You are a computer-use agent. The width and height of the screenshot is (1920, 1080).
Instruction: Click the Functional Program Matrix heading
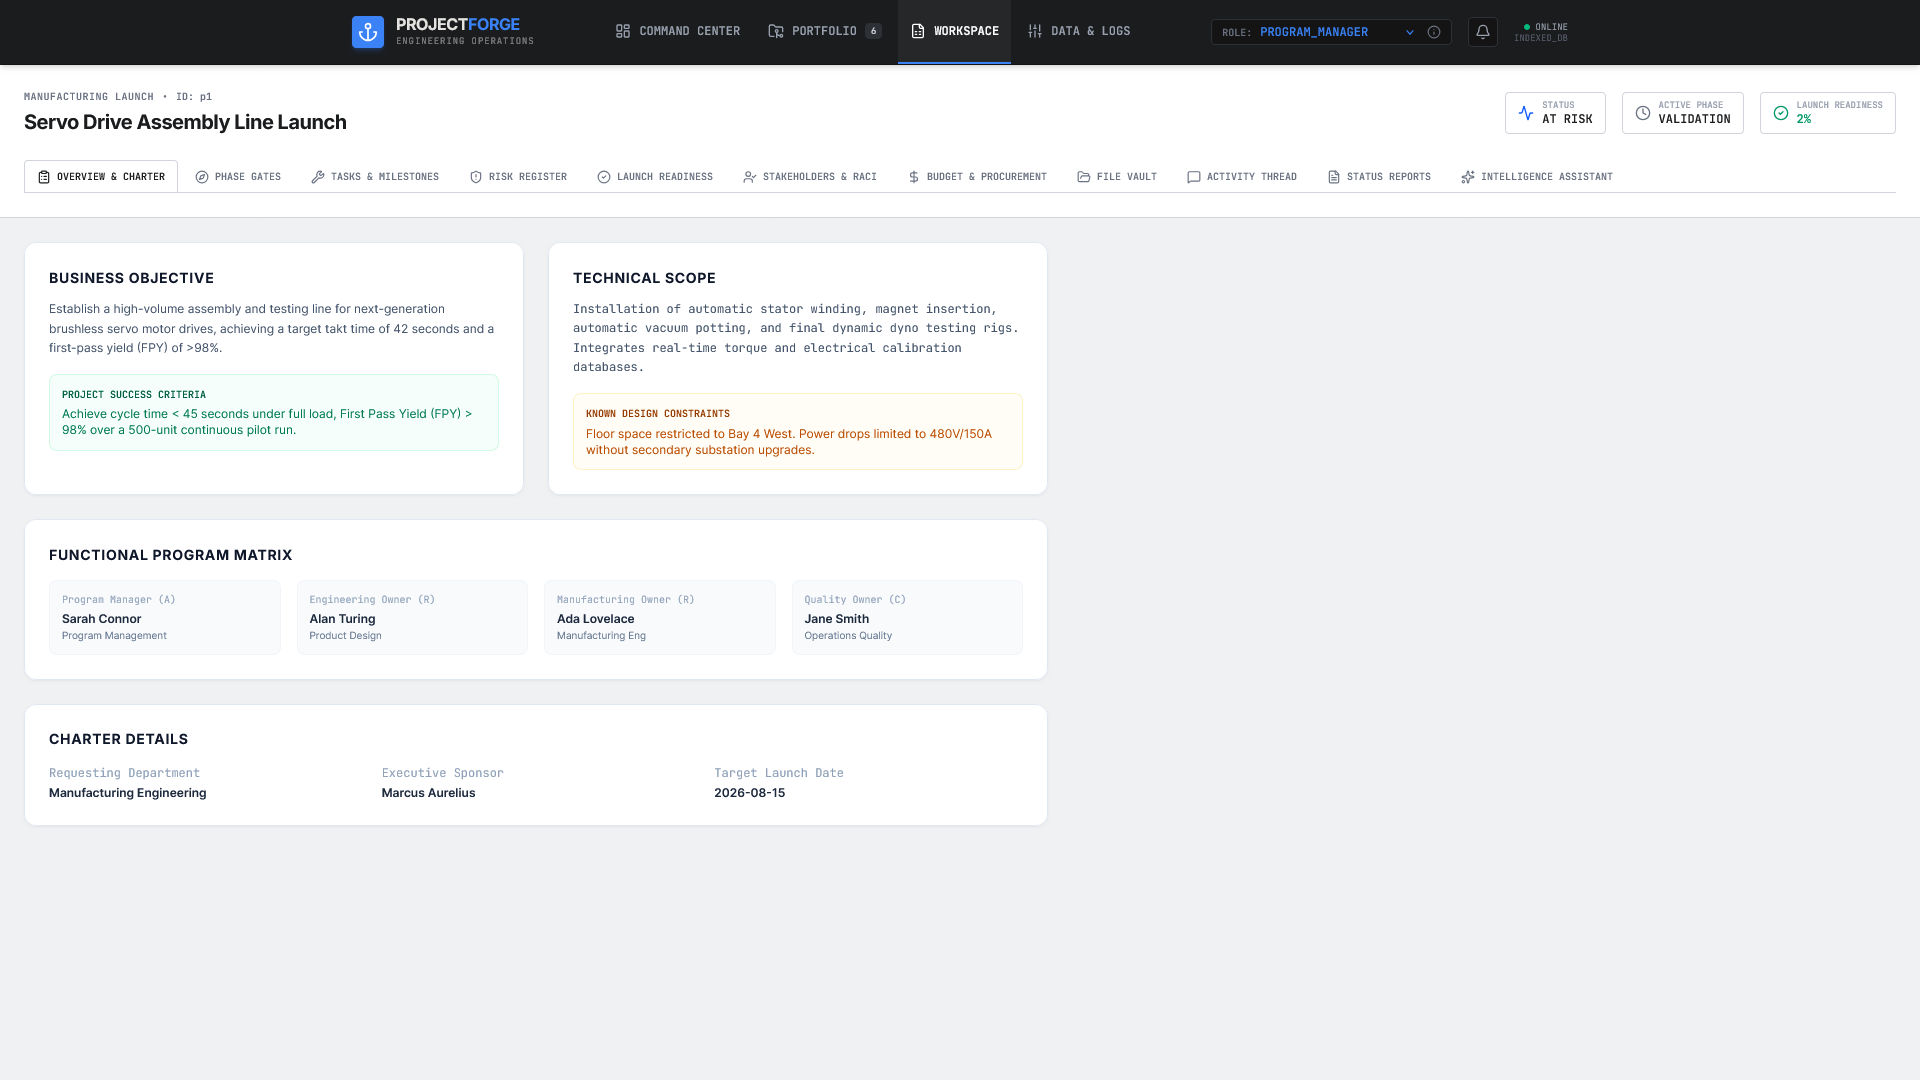click(171, 555)
